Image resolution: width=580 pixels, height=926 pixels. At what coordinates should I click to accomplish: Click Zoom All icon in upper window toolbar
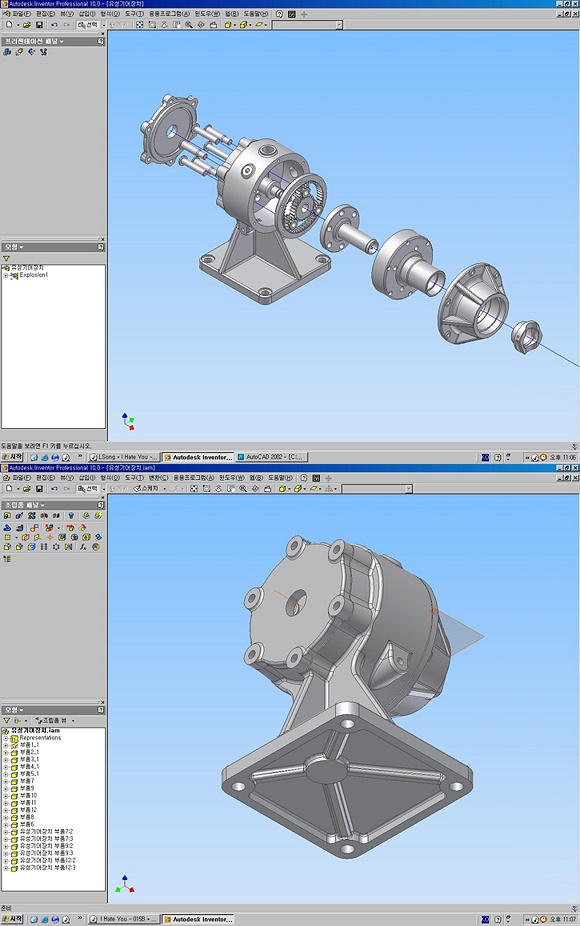140,25
